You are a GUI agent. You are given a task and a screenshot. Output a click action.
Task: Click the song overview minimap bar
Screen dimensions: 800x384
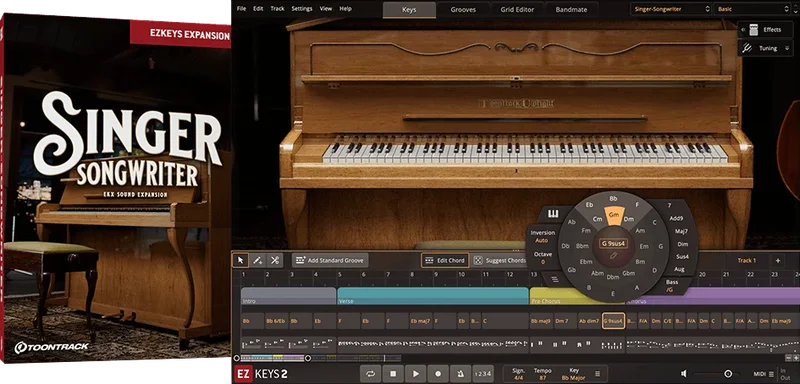[x=319, y=358]
